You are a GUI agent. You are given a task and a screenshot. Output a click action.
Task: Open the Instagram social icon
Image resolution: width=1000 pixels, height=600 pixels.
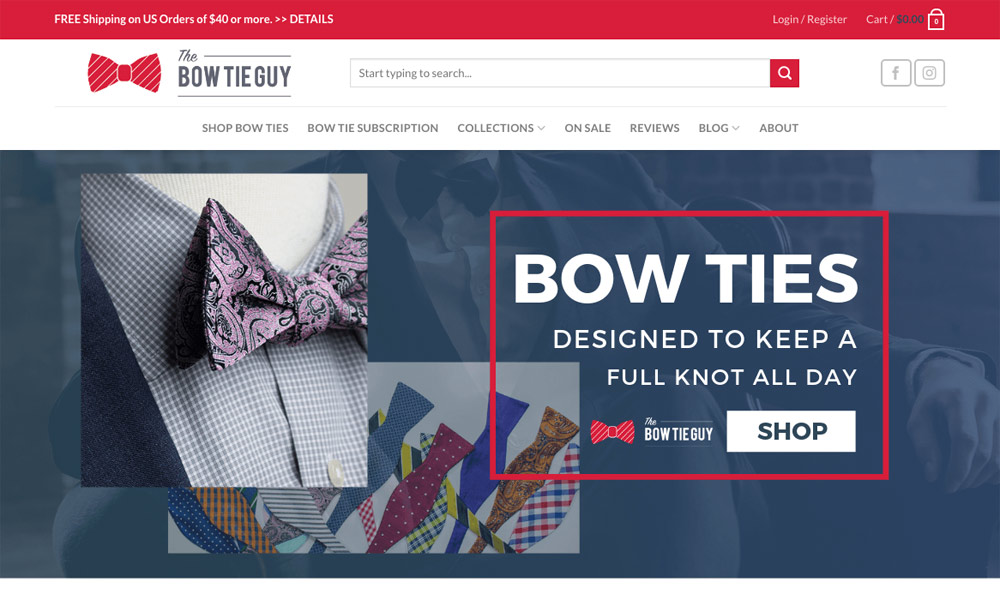(x=929, y=73)
